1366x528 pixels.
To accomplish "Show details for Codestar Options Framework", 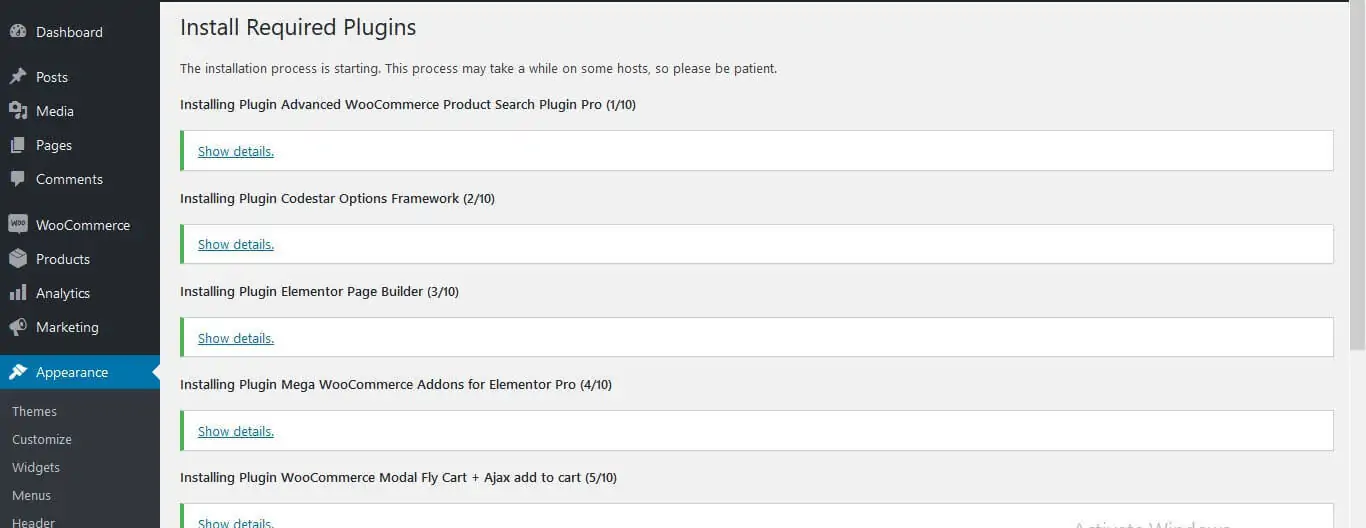I will click(x=236, y=244).
